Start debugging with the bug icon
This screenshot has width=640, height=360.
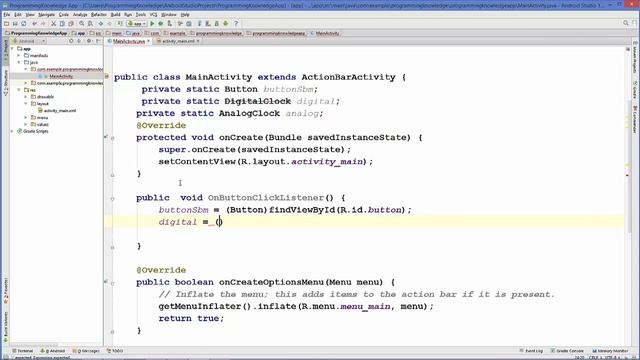161,24
